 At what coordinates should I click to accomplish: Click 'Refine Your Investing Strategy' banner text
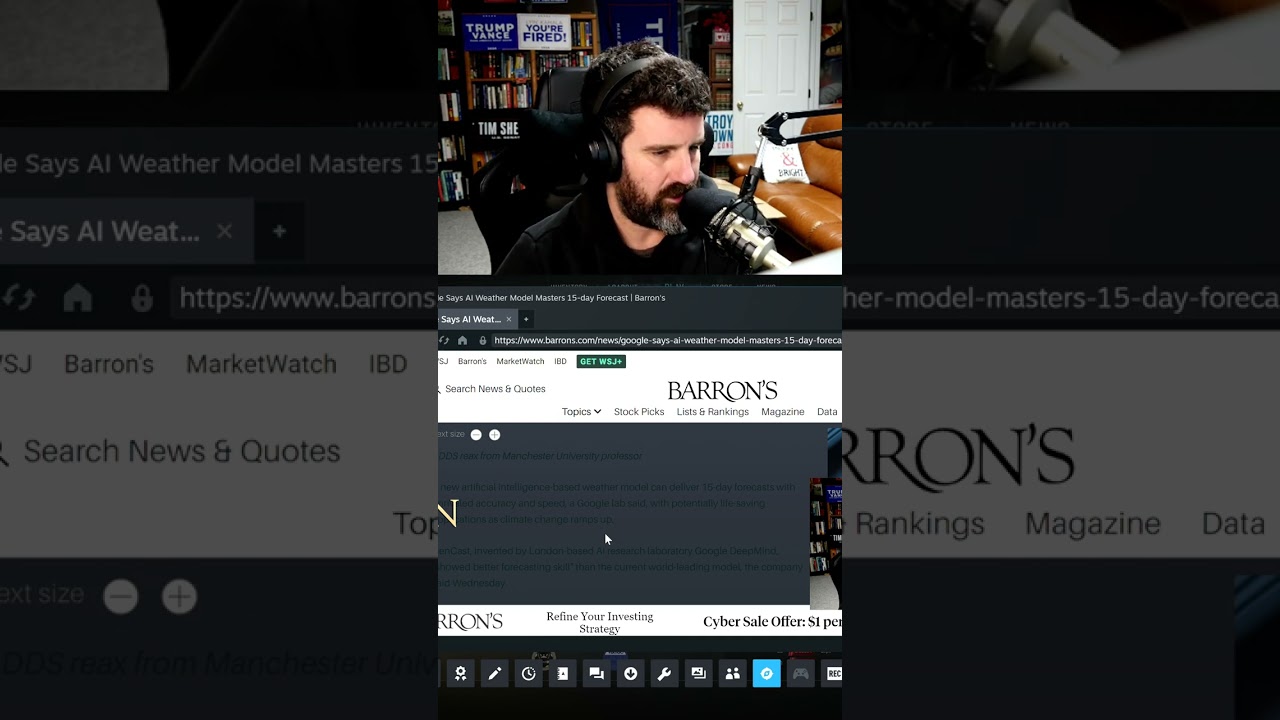pos(600,622)
